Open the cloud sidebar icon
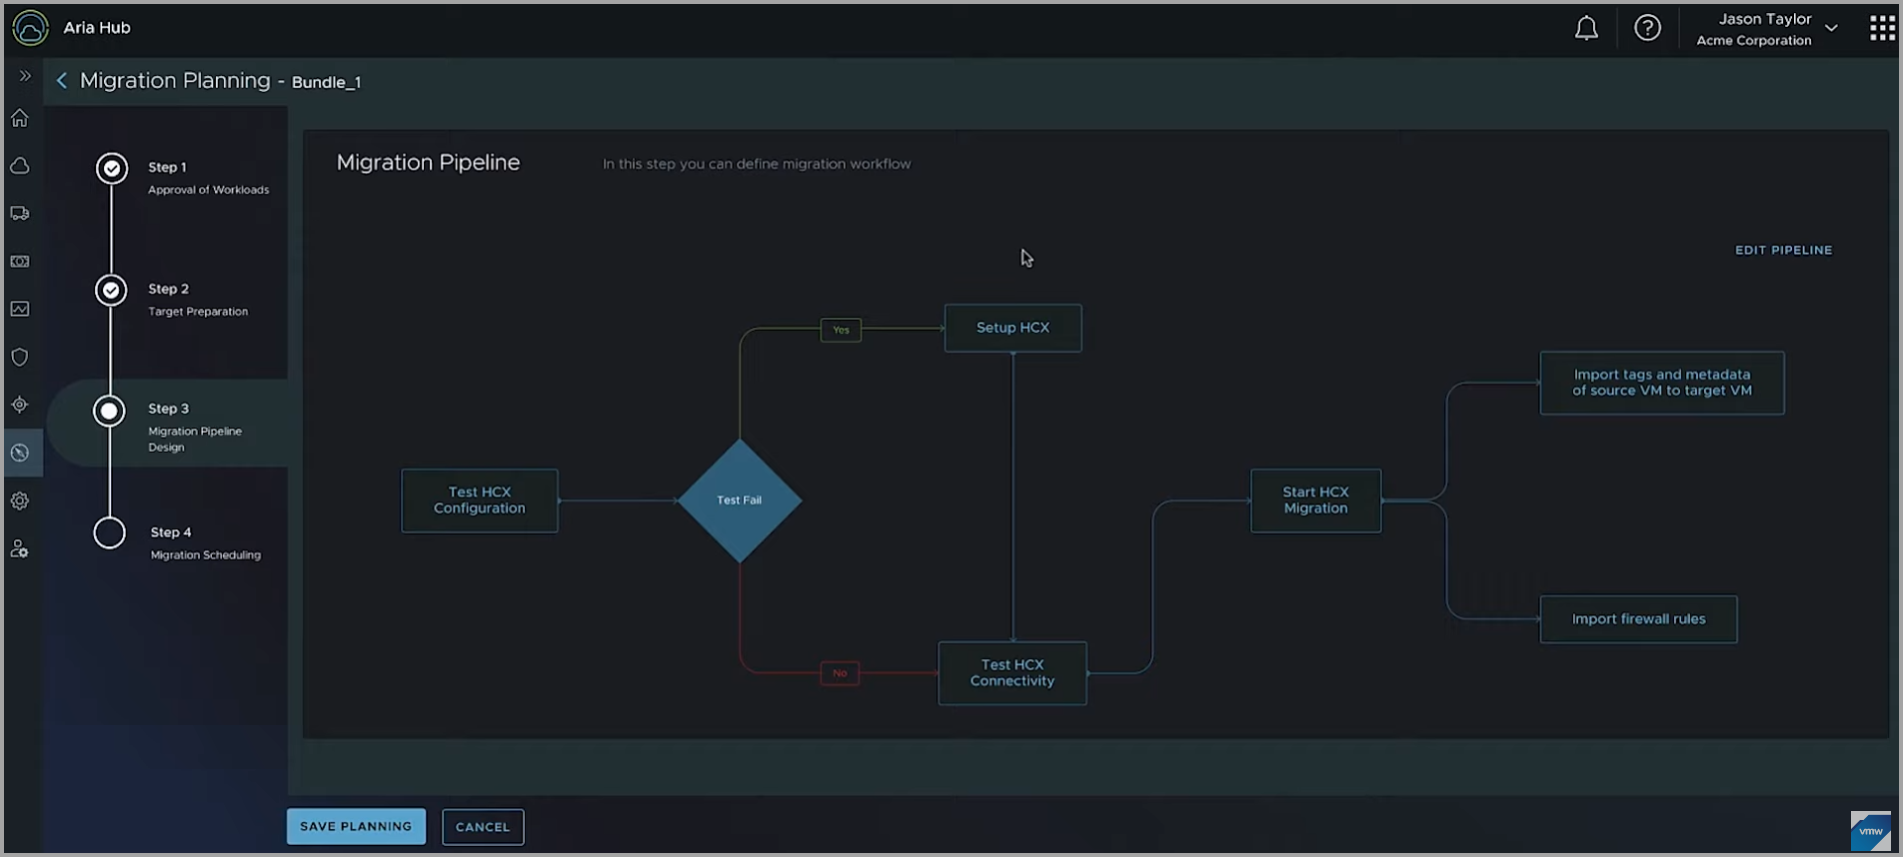 20,166
